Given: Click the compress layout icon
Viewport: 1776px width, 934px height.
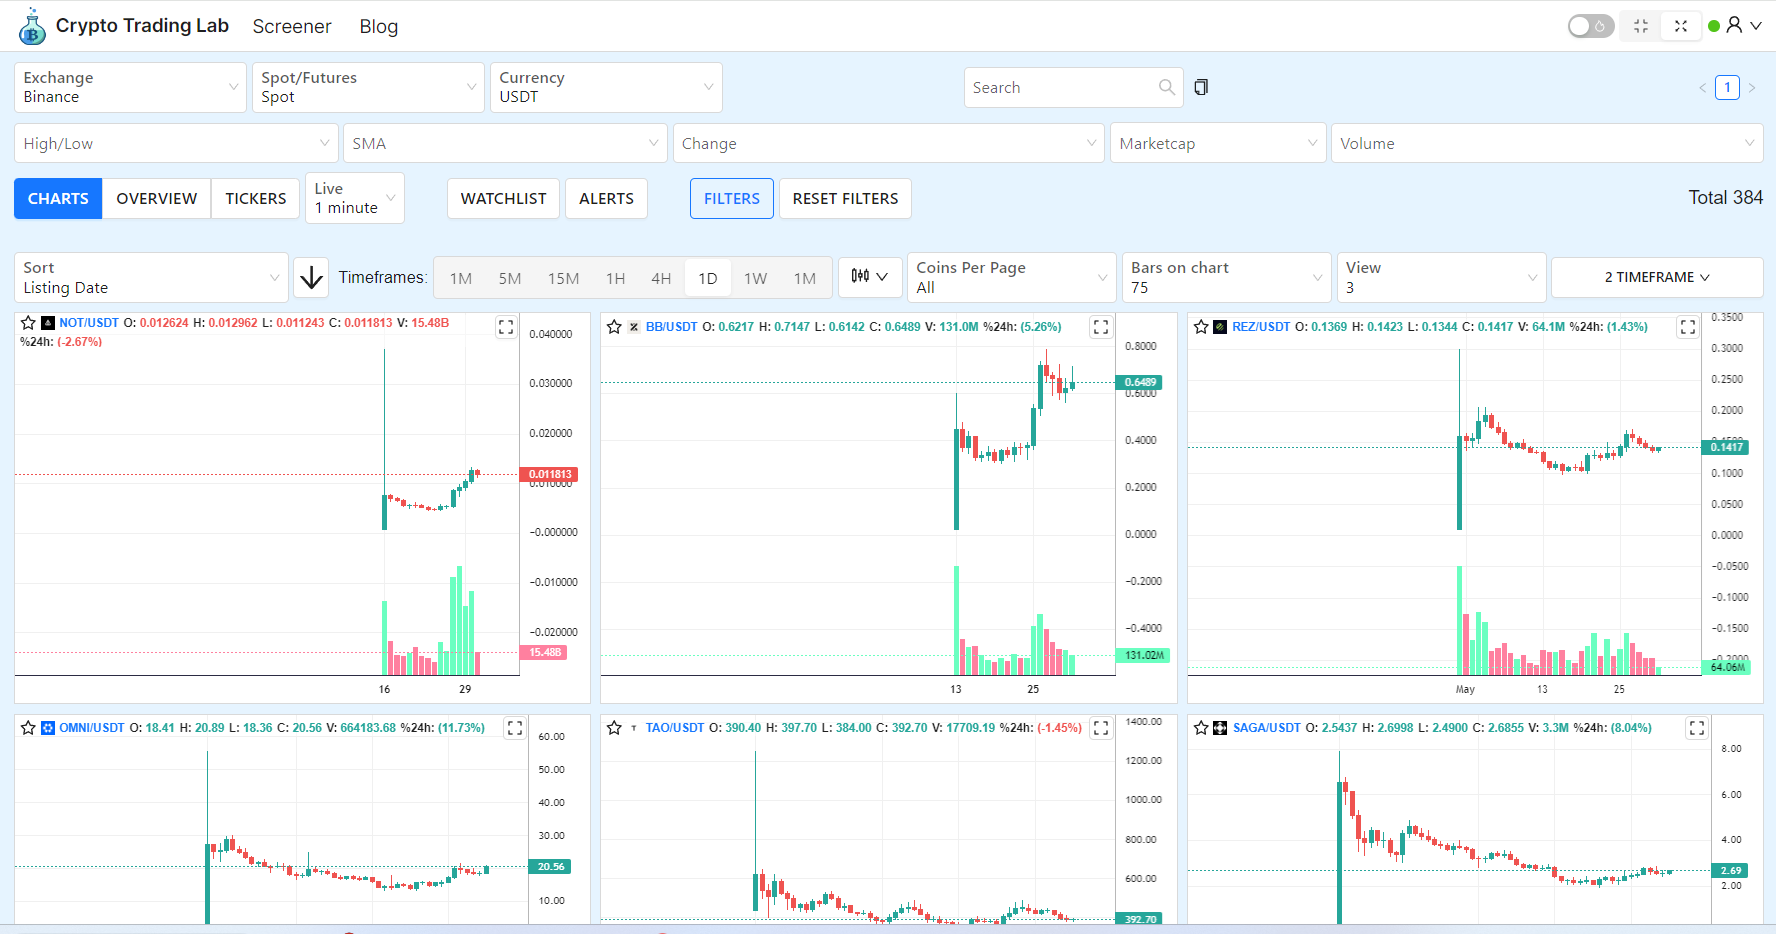Looking at the screenshot, I should pos(1641,26).
